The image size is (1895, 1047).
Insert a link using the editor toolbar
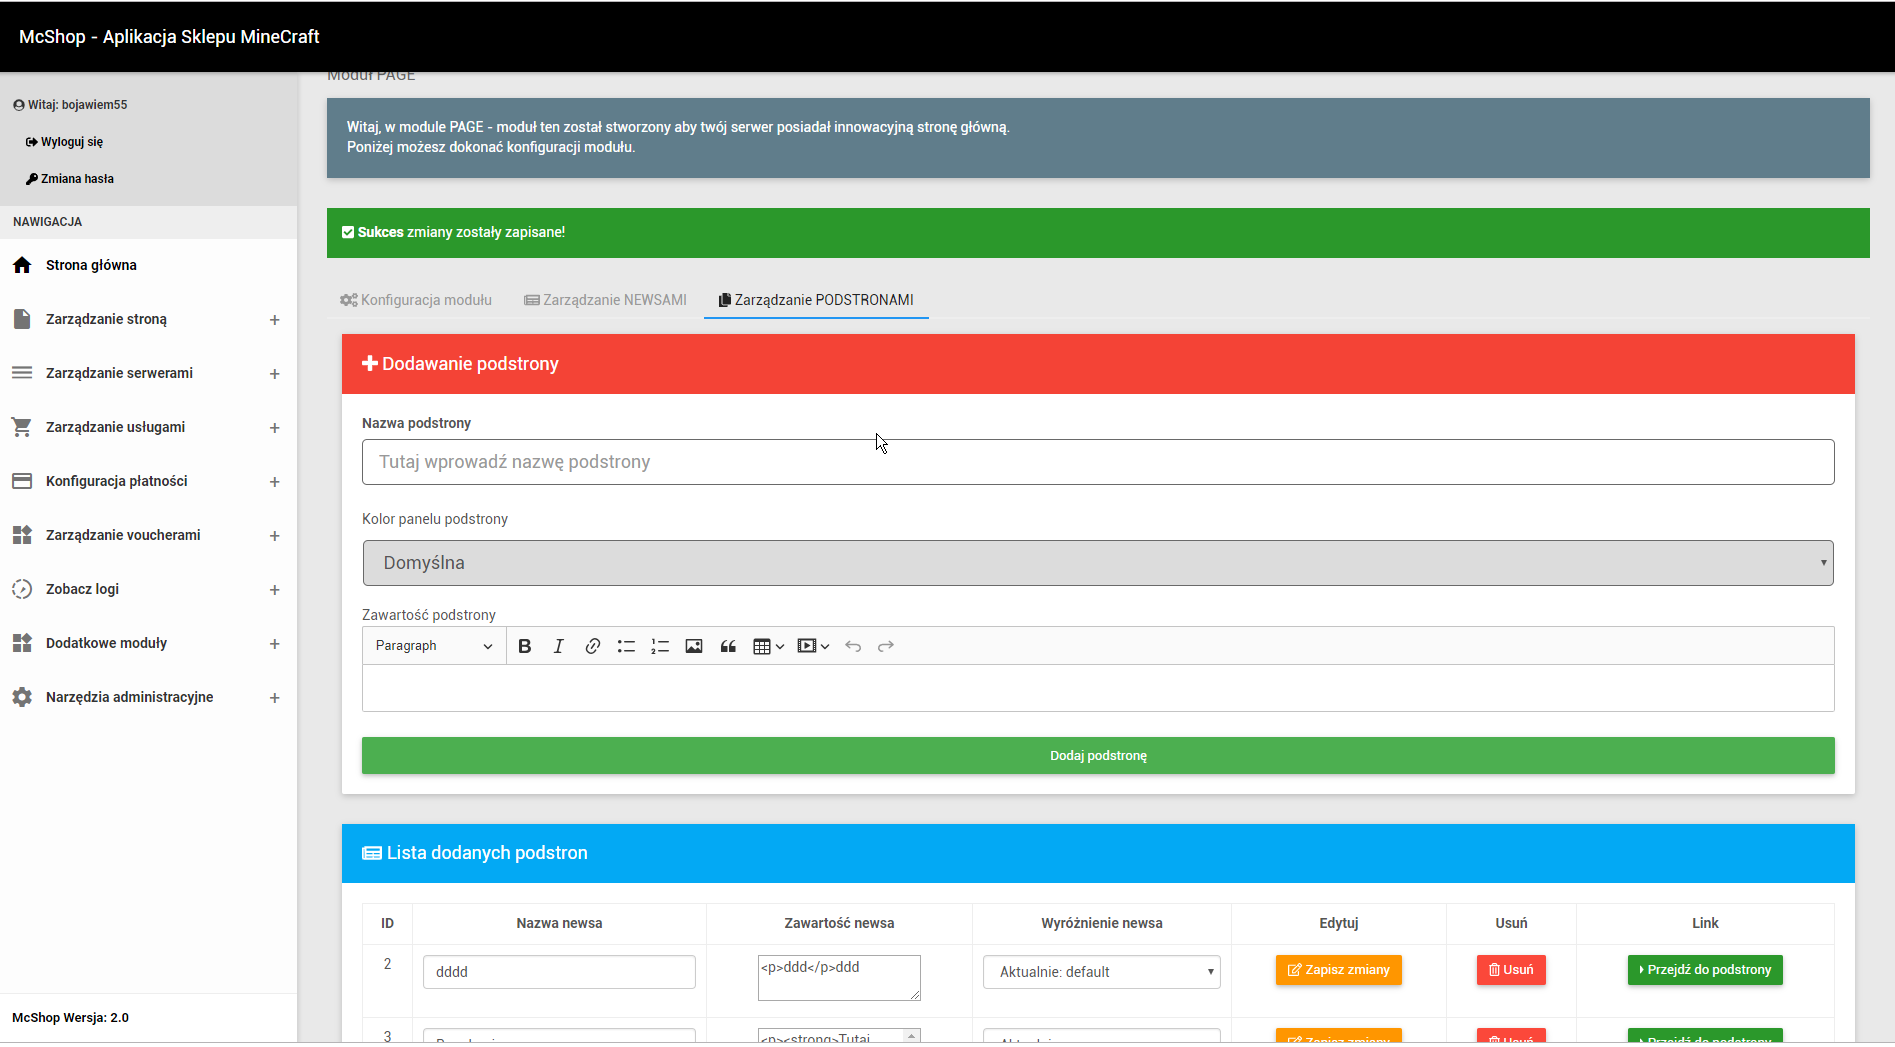(592, 646)
